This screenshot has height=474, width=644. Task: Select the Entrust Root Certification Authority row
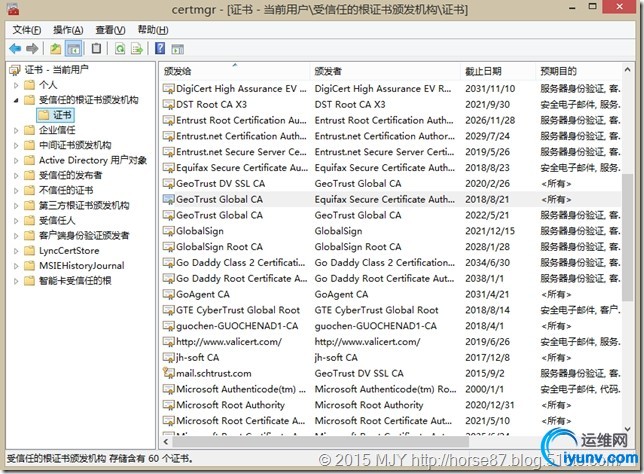[x=391, y=120]
